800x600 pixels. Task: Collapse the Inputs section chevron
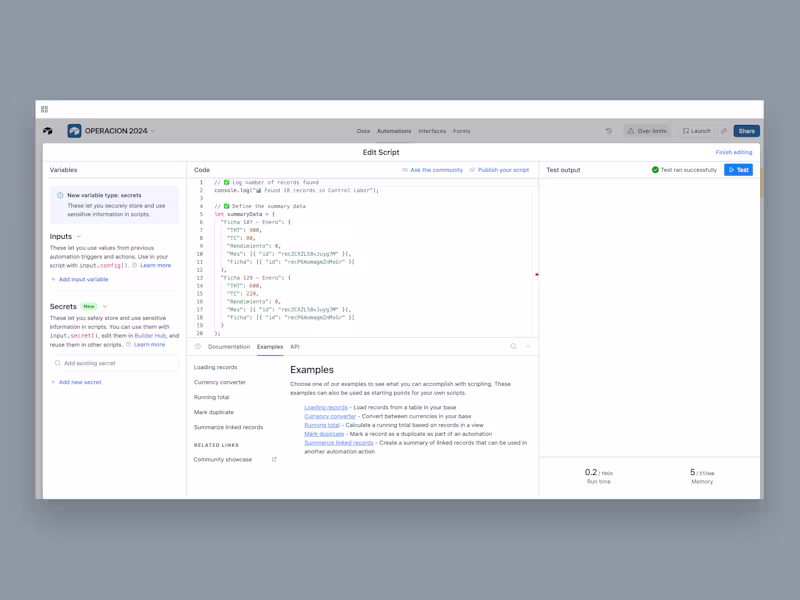[x=79, y=236]
